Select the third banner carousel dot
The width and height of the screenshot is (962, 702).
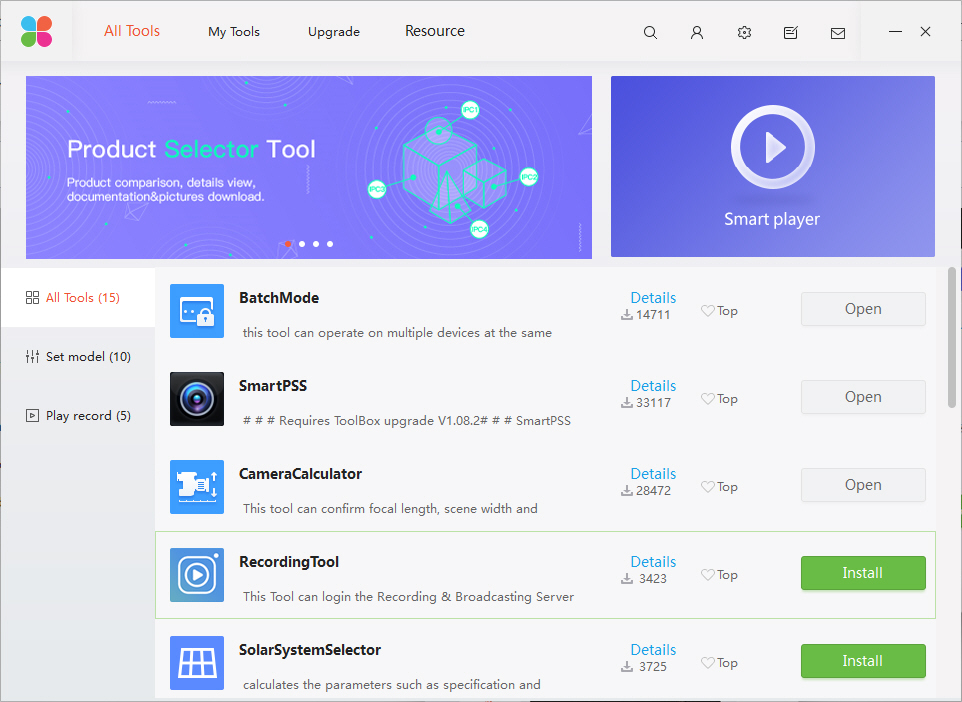pos(316,244)
